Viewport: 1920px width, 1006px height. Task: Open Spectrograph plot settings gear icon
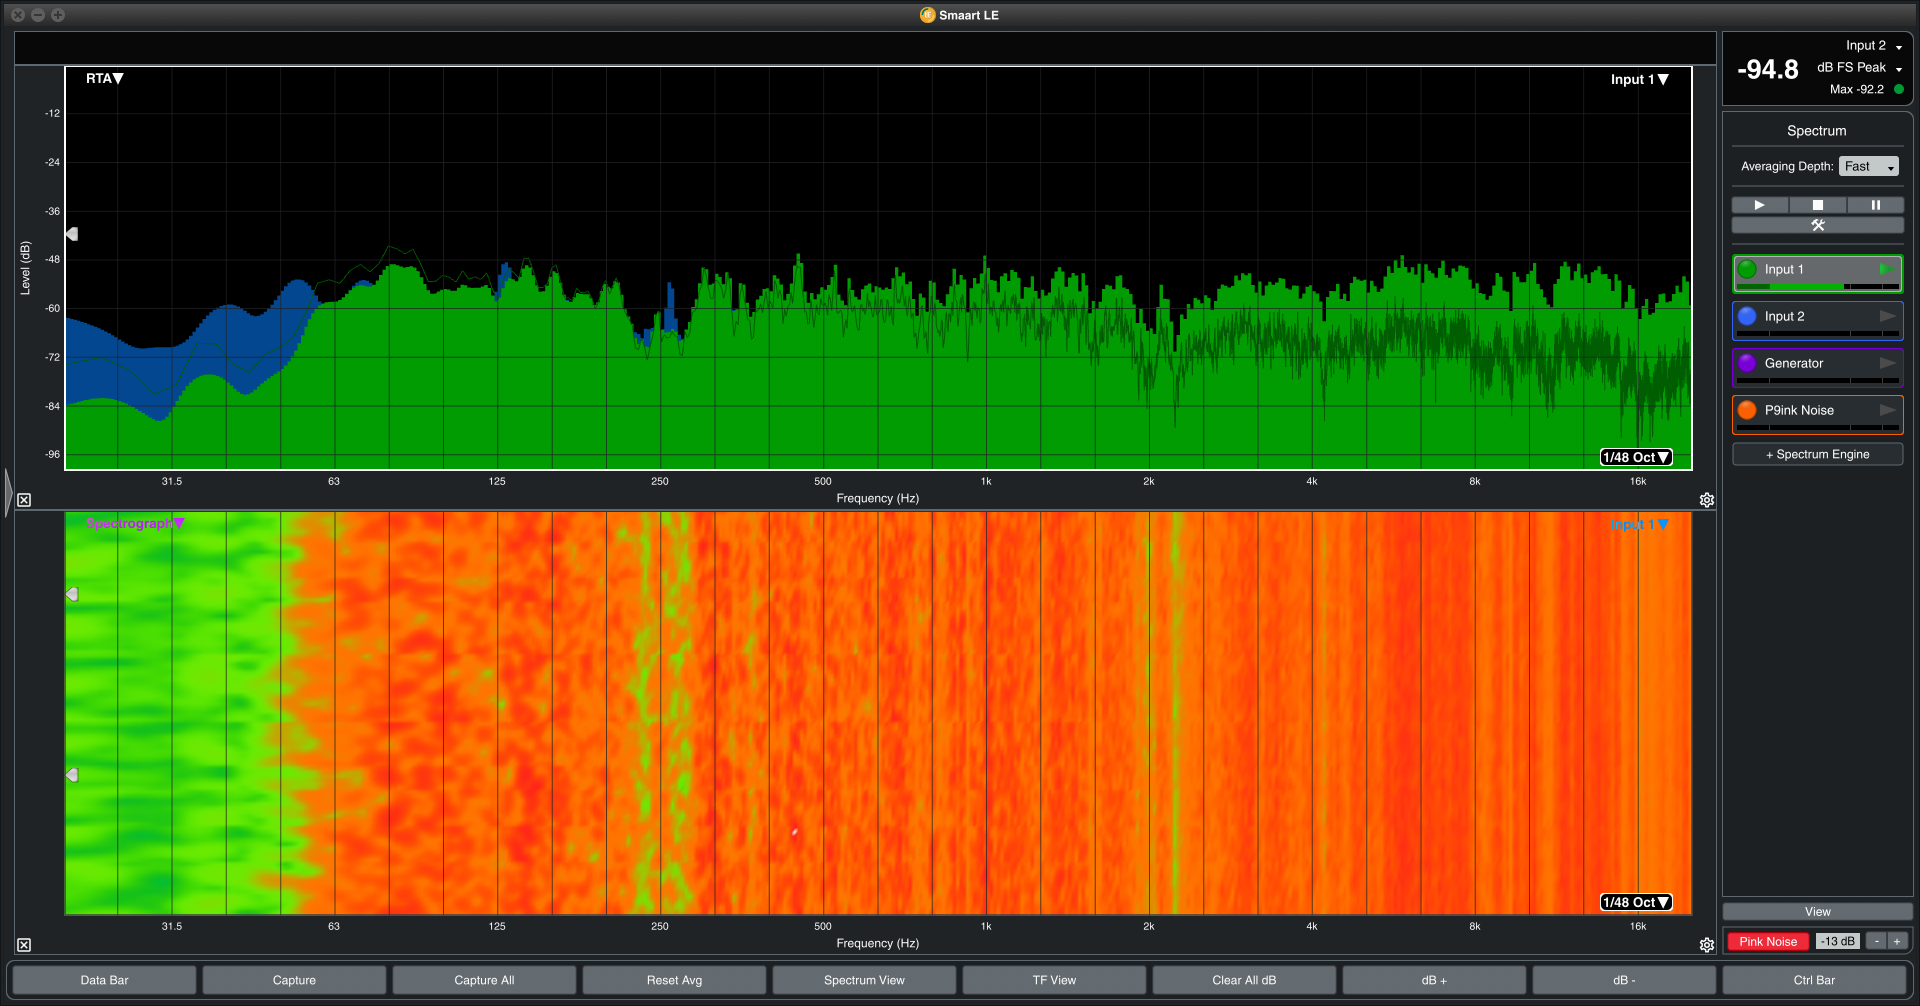(1707, 945)
